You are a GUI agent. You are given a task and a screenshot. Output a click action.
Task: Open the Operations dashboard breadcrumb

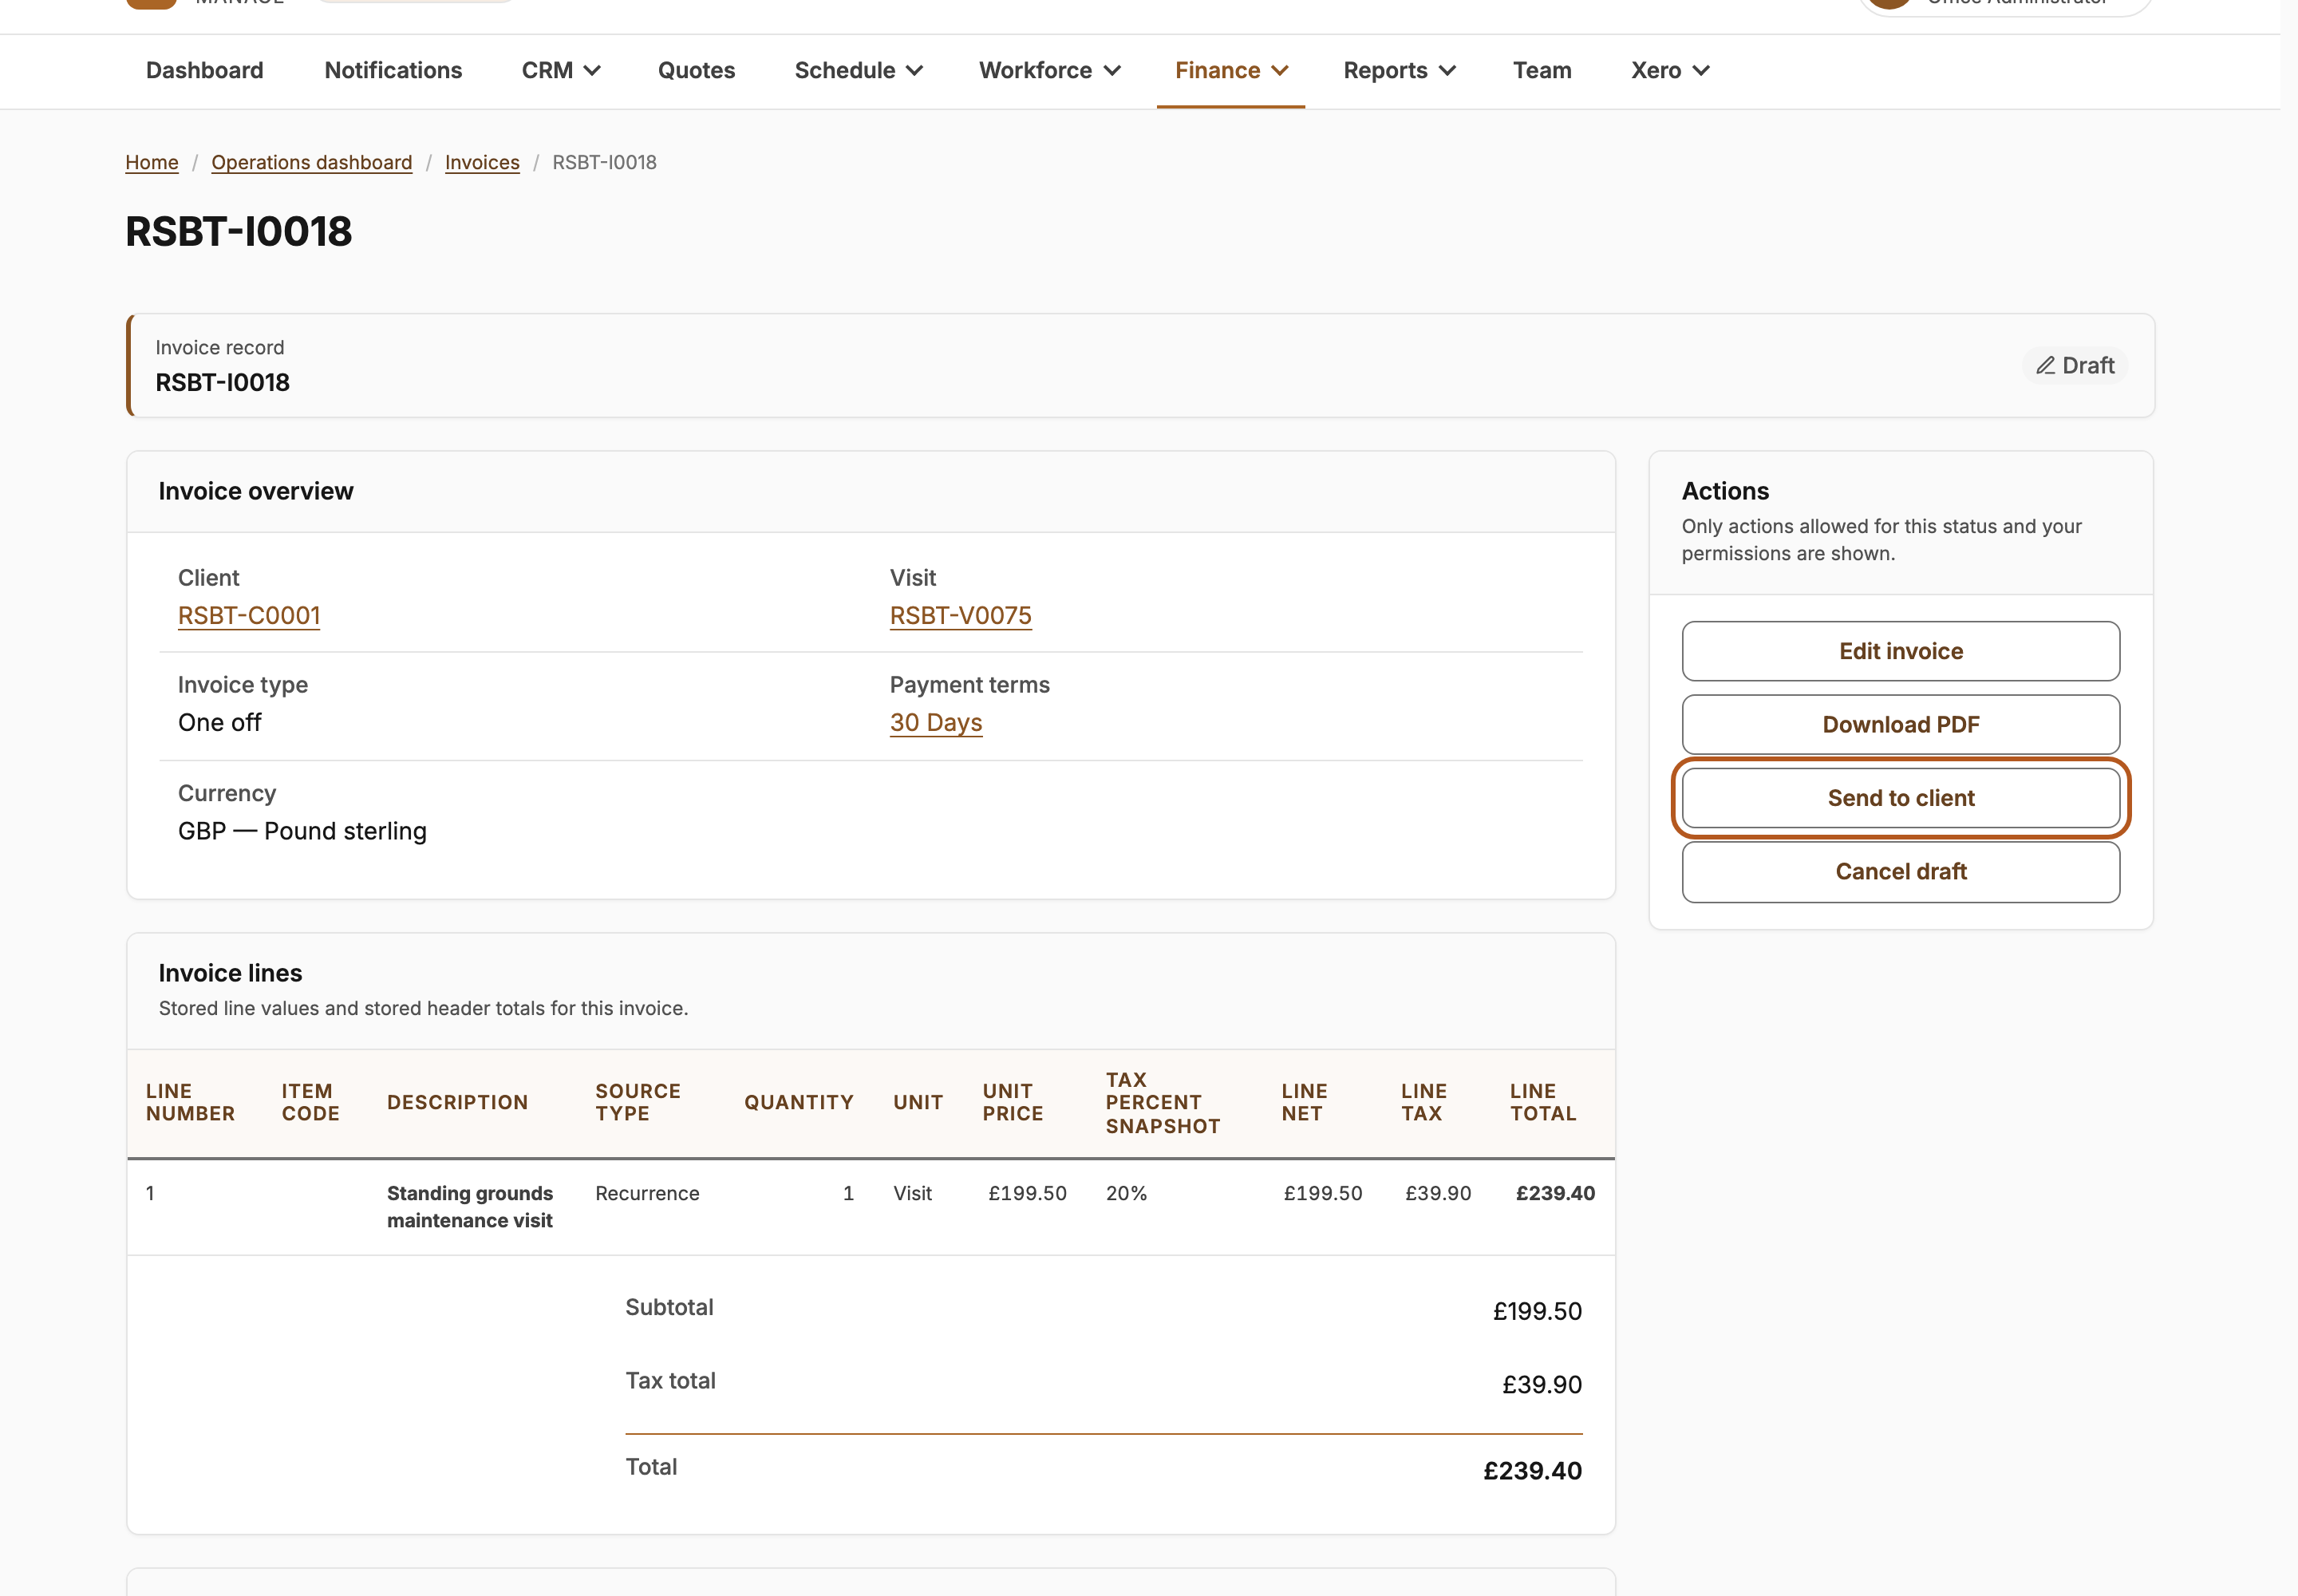[311, 162]
